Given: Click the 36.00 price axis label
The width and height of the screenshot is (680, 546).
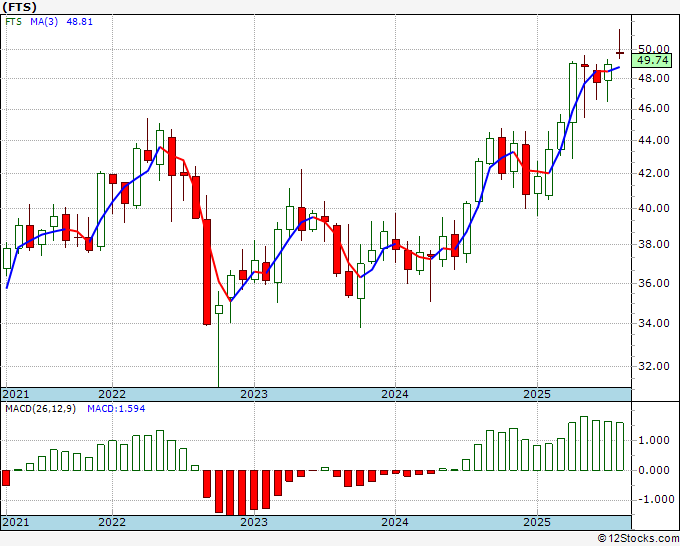Looking at the screenshot, I should click(x=654, y=283).
